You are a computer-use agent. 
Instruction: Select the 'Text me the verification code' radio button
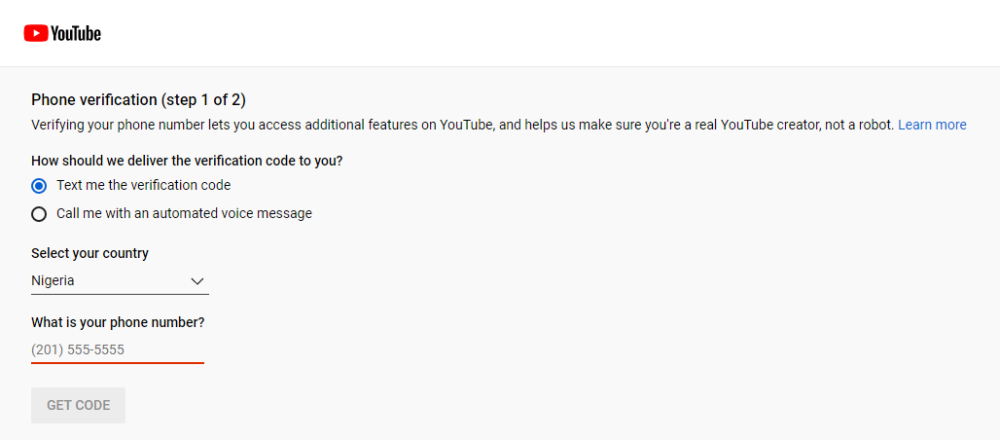tap(39, 185)
